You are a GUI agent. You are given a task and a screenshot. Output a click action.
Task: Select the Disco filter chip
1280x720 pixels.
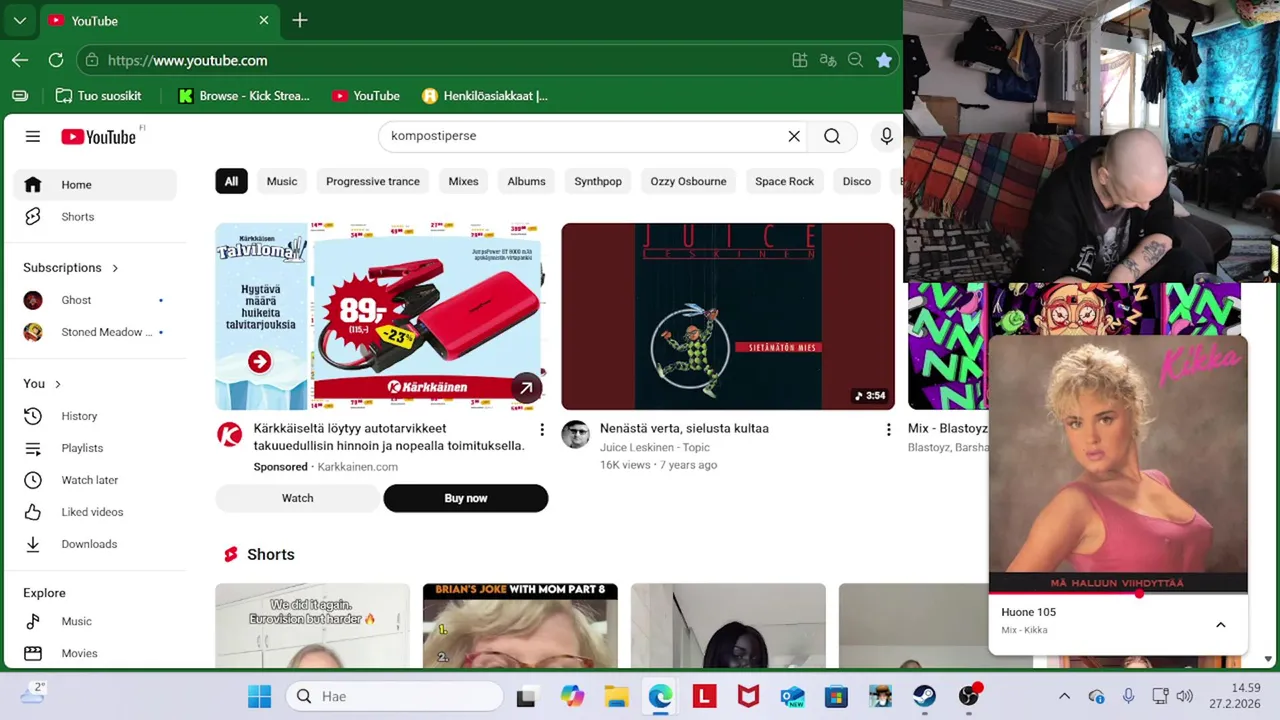(857, 181)
